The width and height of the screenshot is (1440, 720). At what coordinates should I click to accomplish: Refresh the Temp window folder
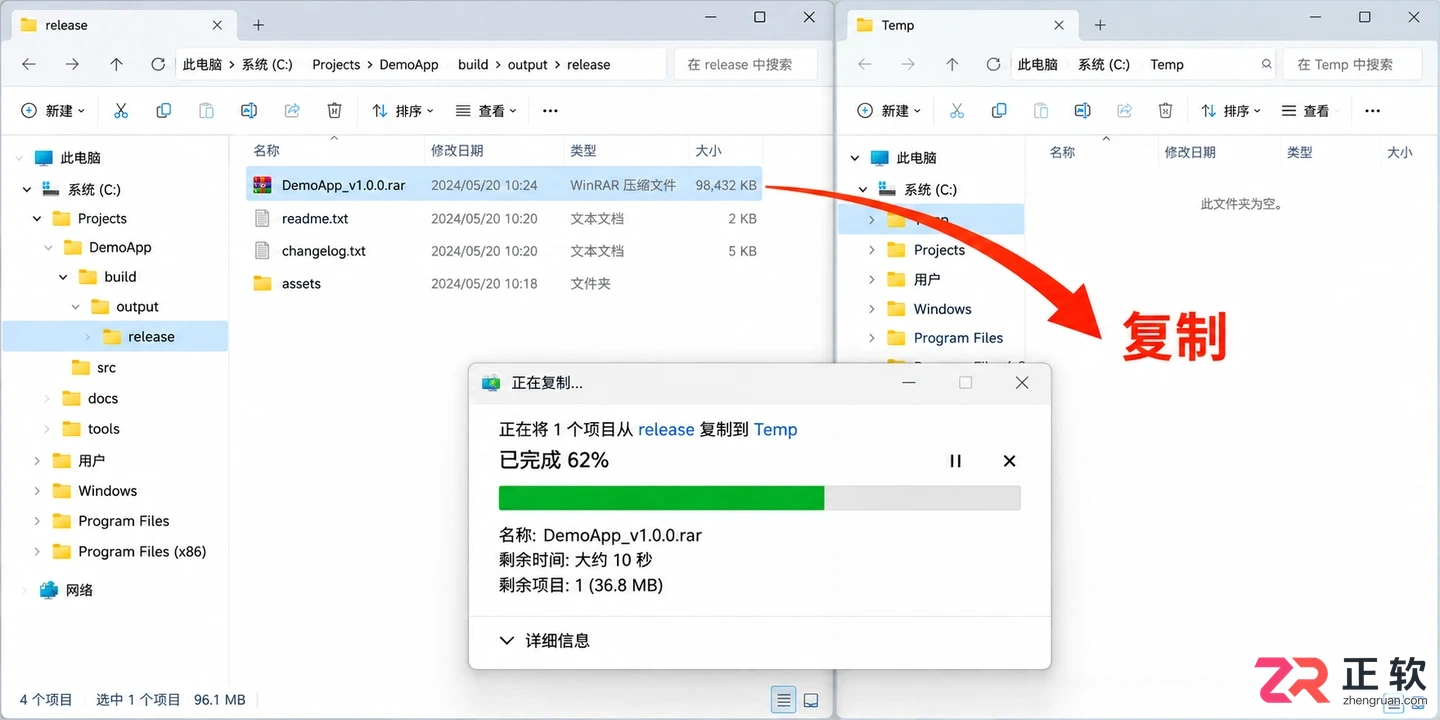(x=993, y=64)
